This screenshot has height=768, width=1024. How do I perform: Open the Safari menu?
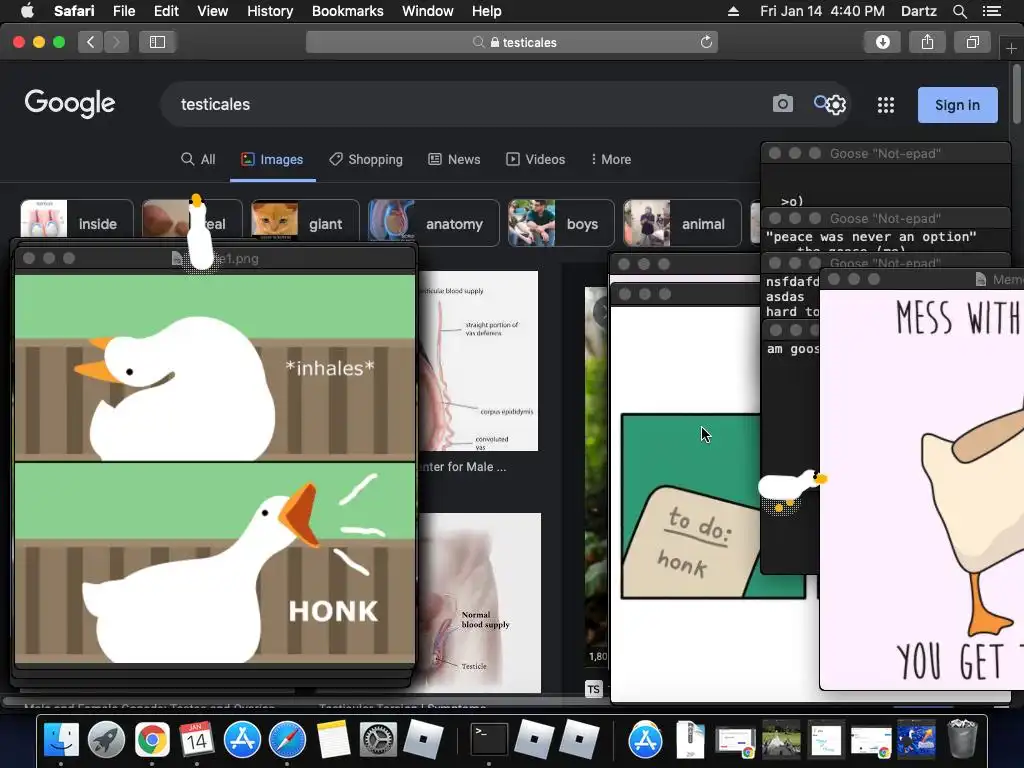pyautogui.click(x=74, y=11)
